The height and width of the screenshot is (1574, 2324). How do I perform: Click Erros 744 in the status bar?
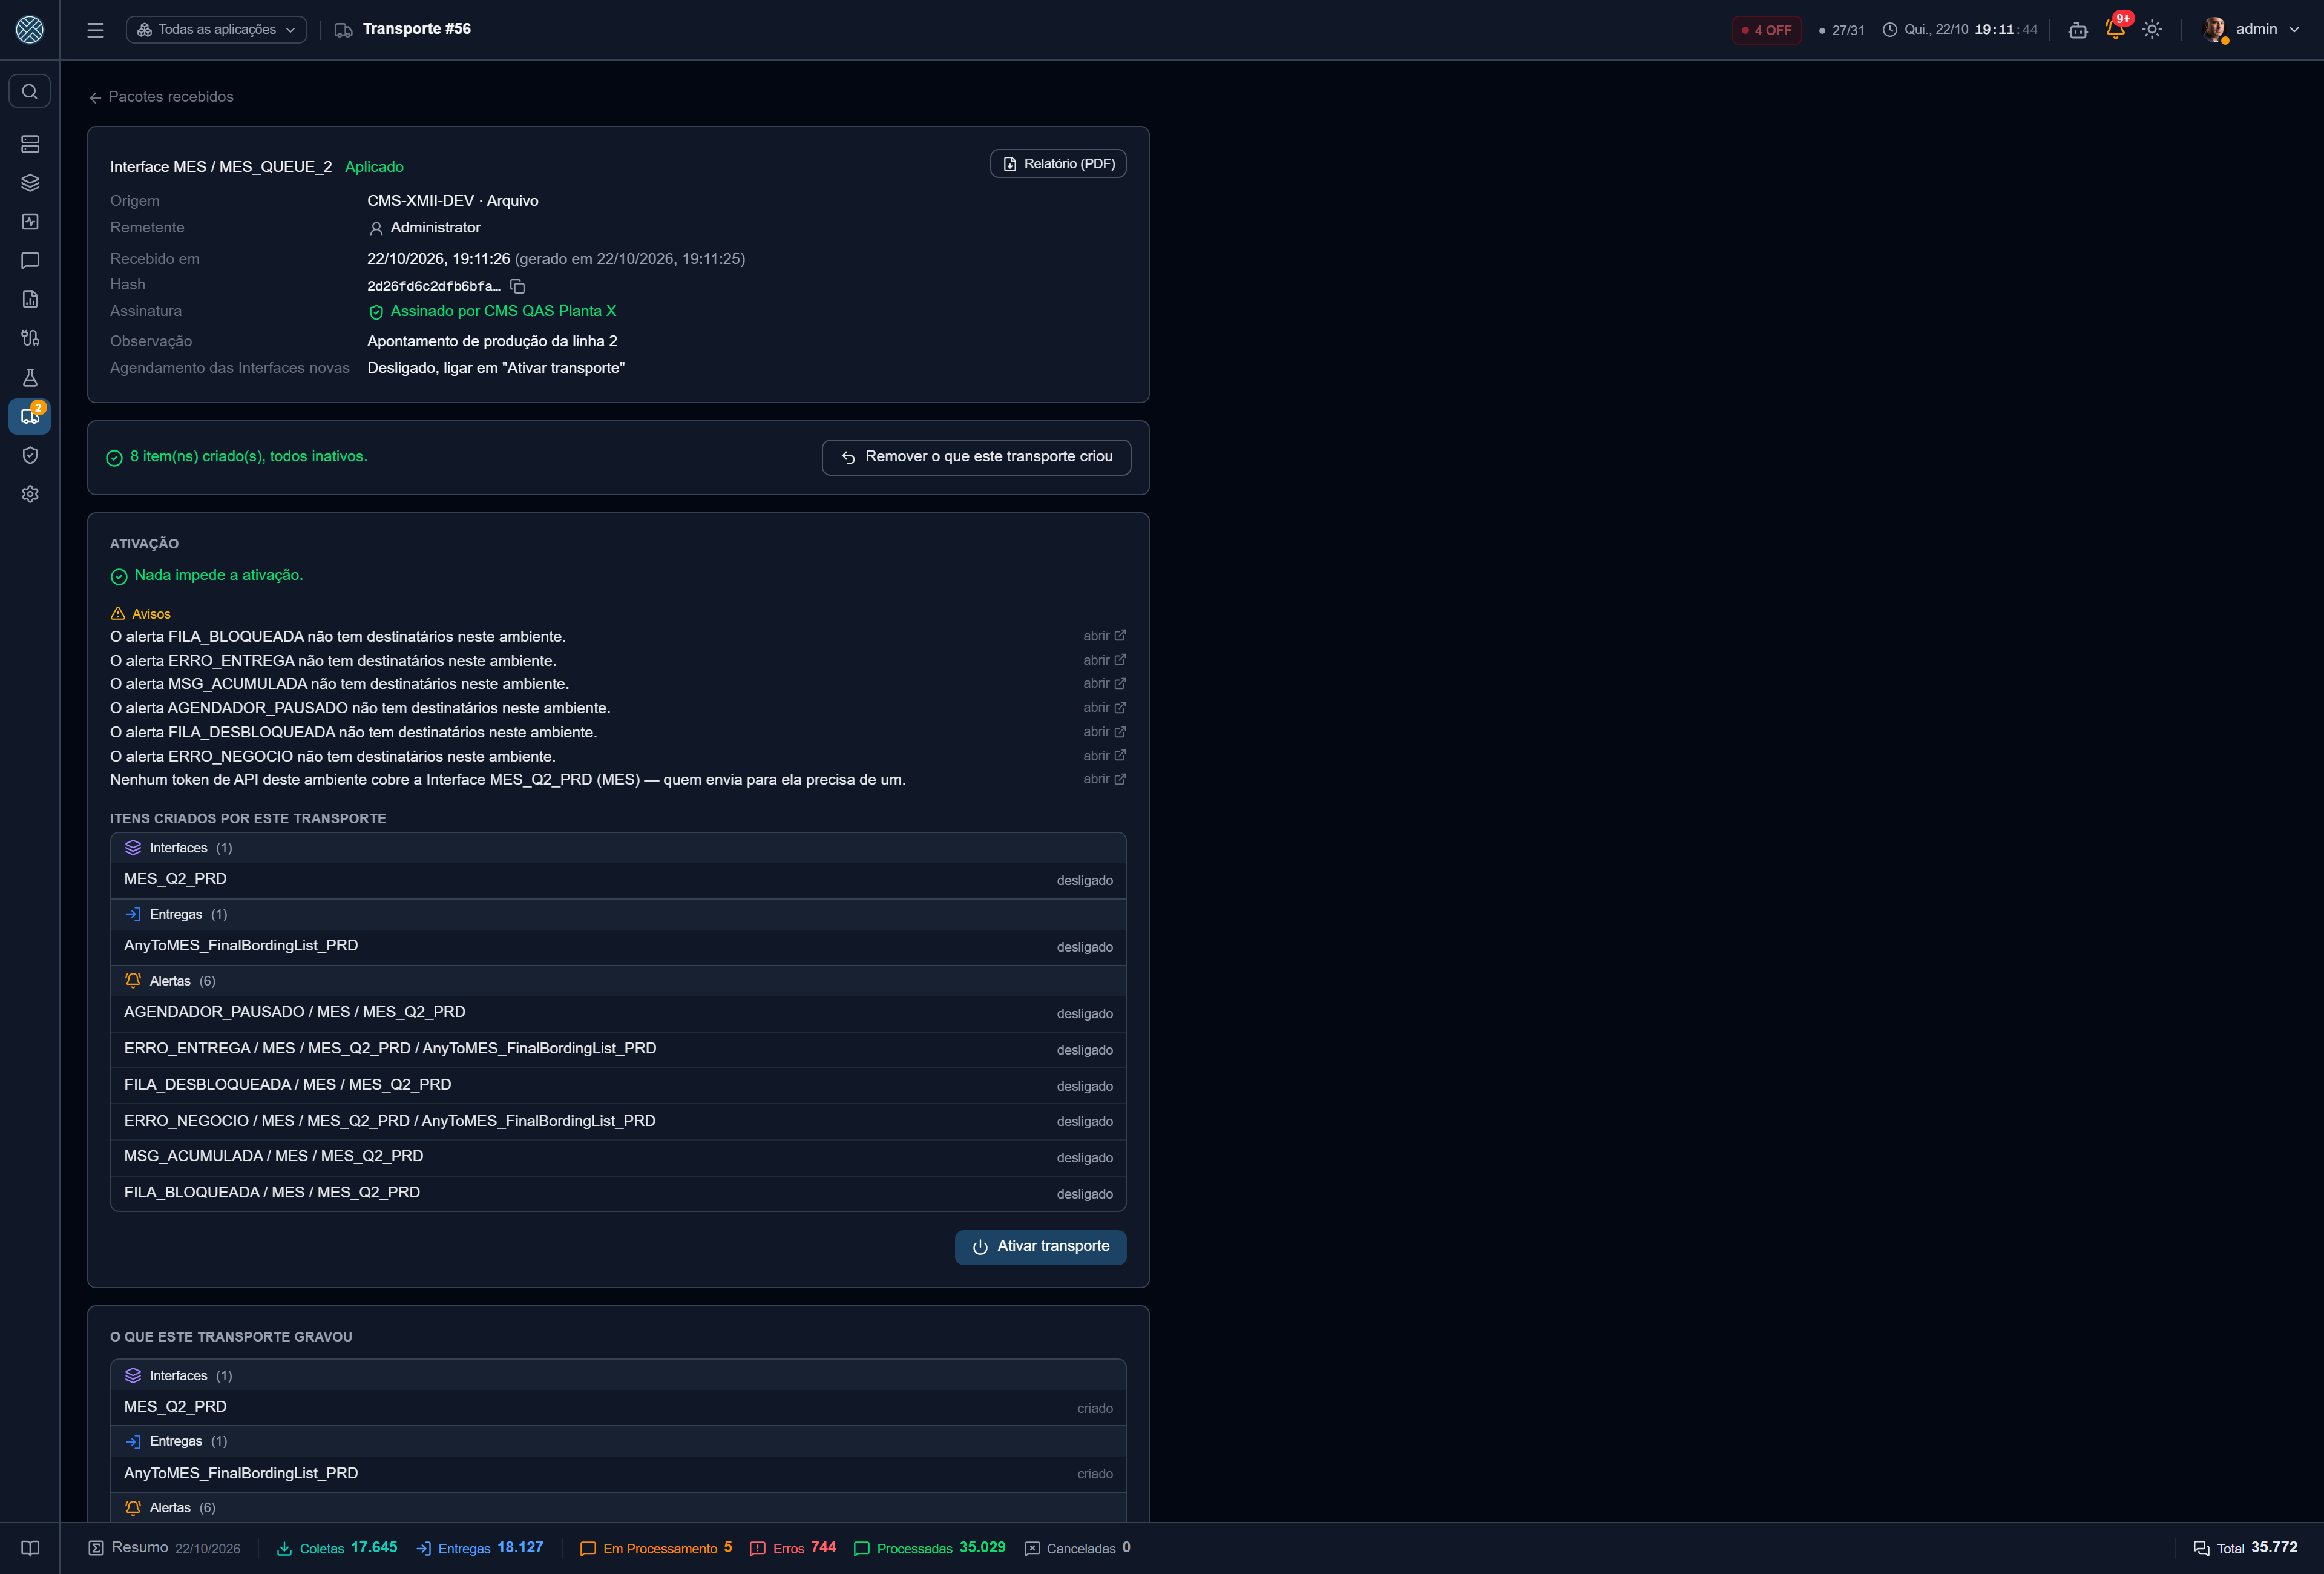click(793, 1548)
